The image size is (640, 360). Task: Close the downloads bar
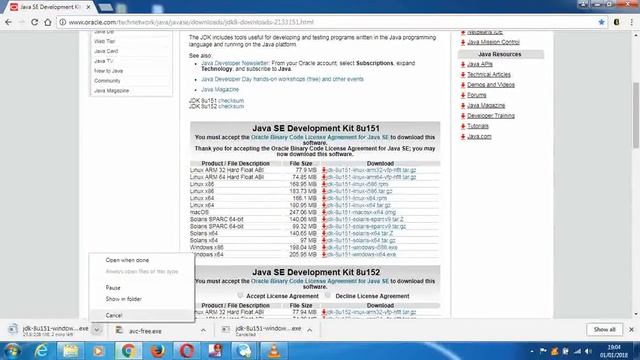pyautogui.click(x=631, y=329)
